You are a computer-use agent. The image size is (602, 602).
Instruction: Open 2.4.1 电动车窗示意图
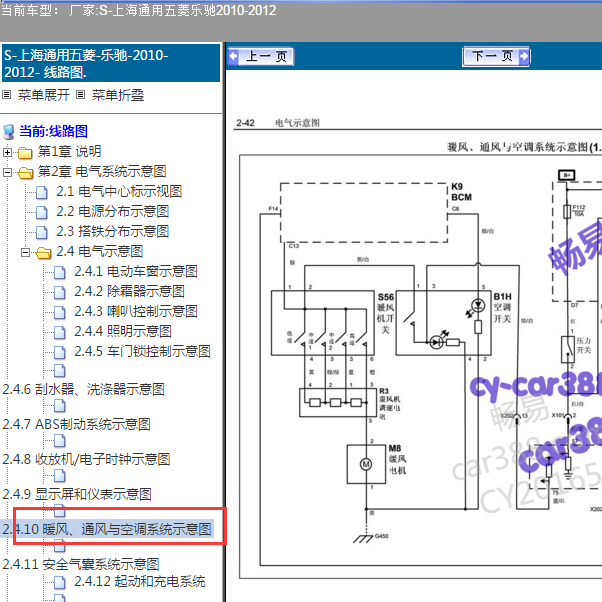point(136,271)
